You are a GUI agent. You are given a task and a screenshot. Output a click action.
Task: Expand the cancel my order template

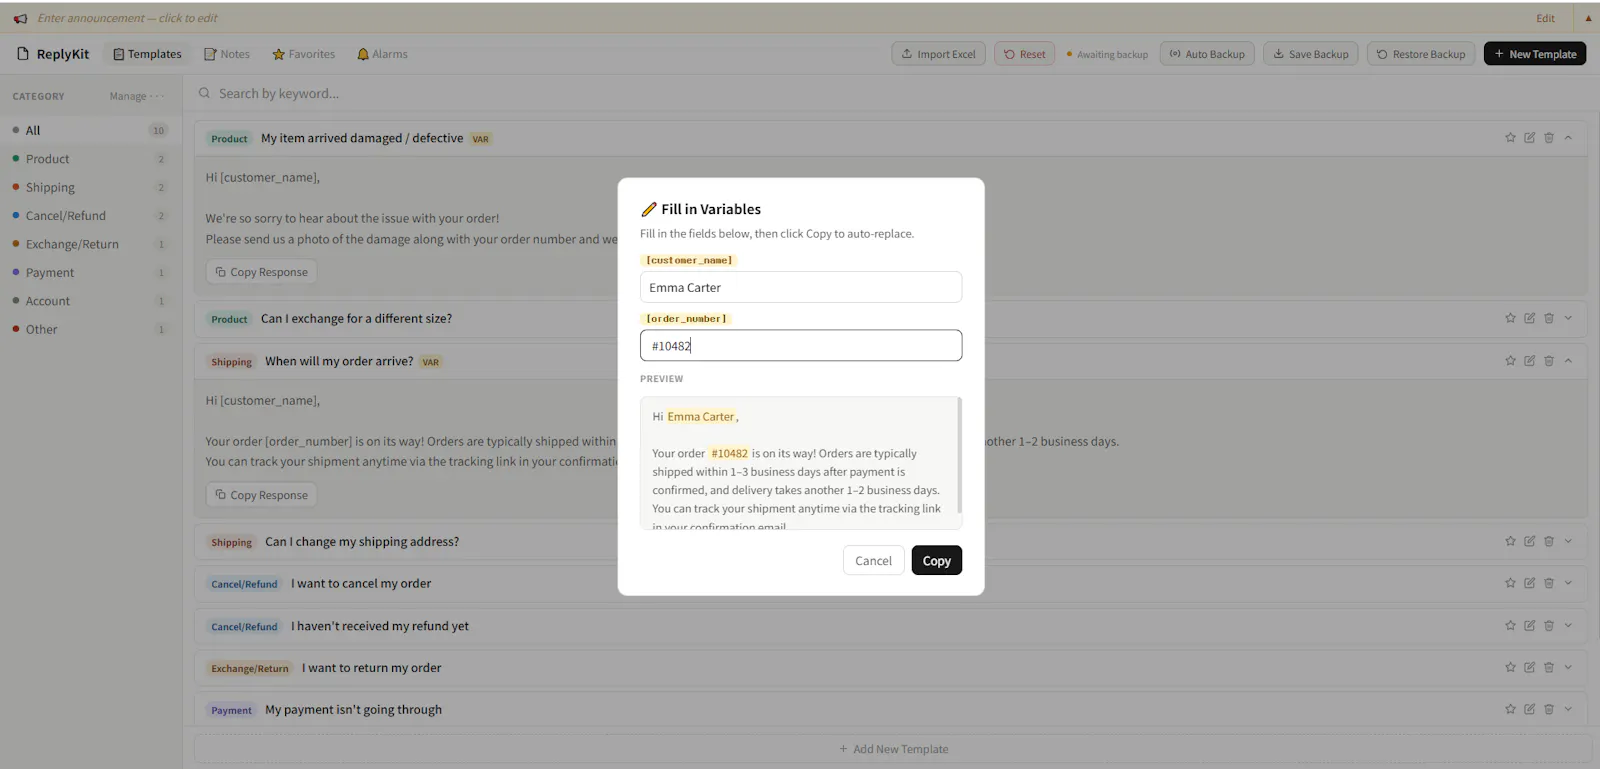1568,583
